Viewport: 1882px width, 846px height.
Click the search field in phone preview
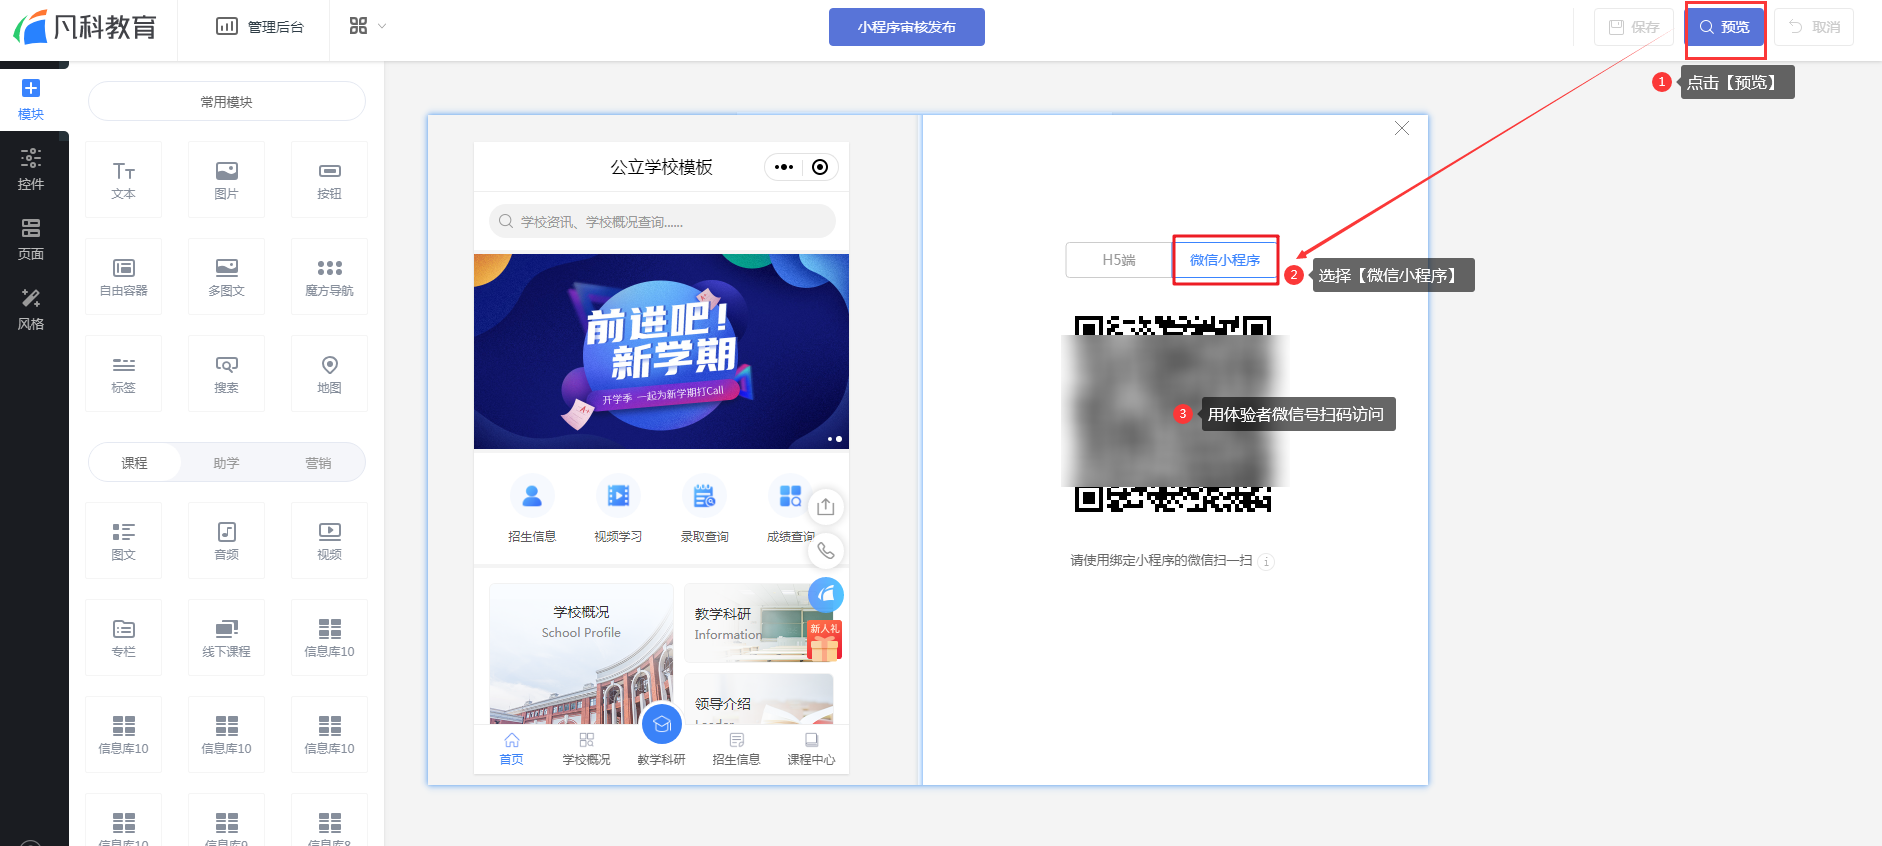662,221
